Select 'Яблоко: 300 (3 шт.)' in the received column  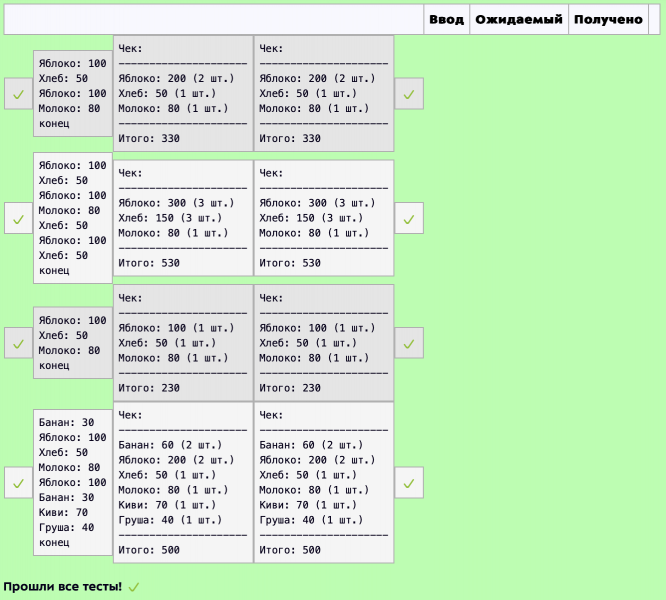pos(317,203)
